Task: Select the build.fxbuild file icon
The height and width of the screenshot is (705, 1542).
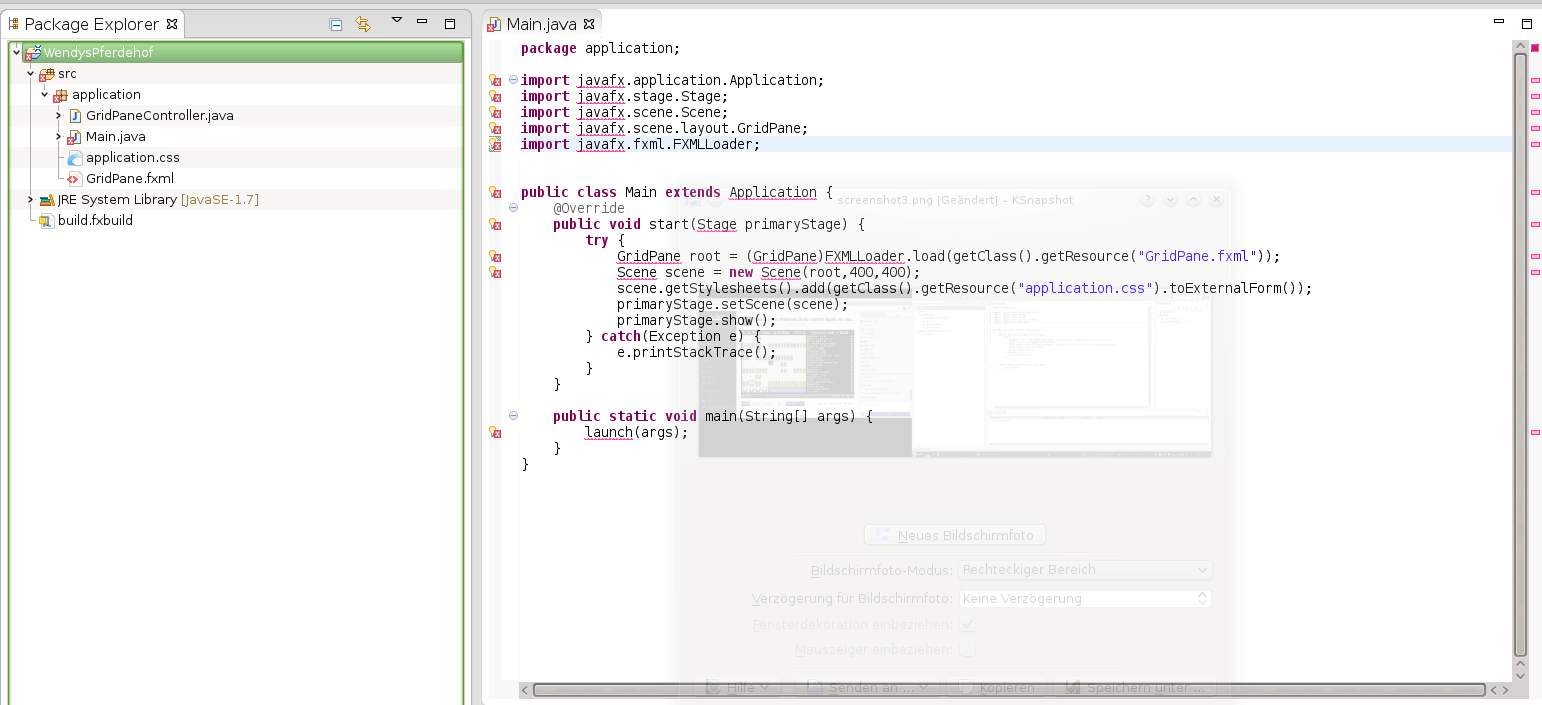Action: (46, 221)
